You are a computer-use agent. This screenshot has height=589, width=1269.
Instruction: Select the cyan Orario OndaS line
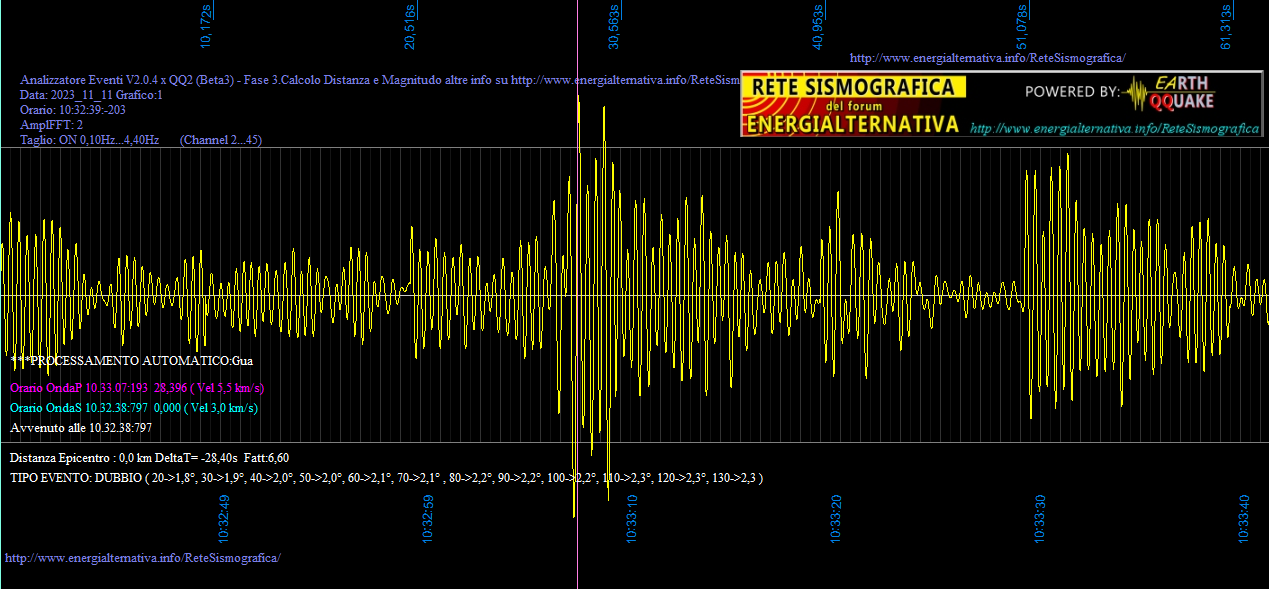tap(134, 407)
